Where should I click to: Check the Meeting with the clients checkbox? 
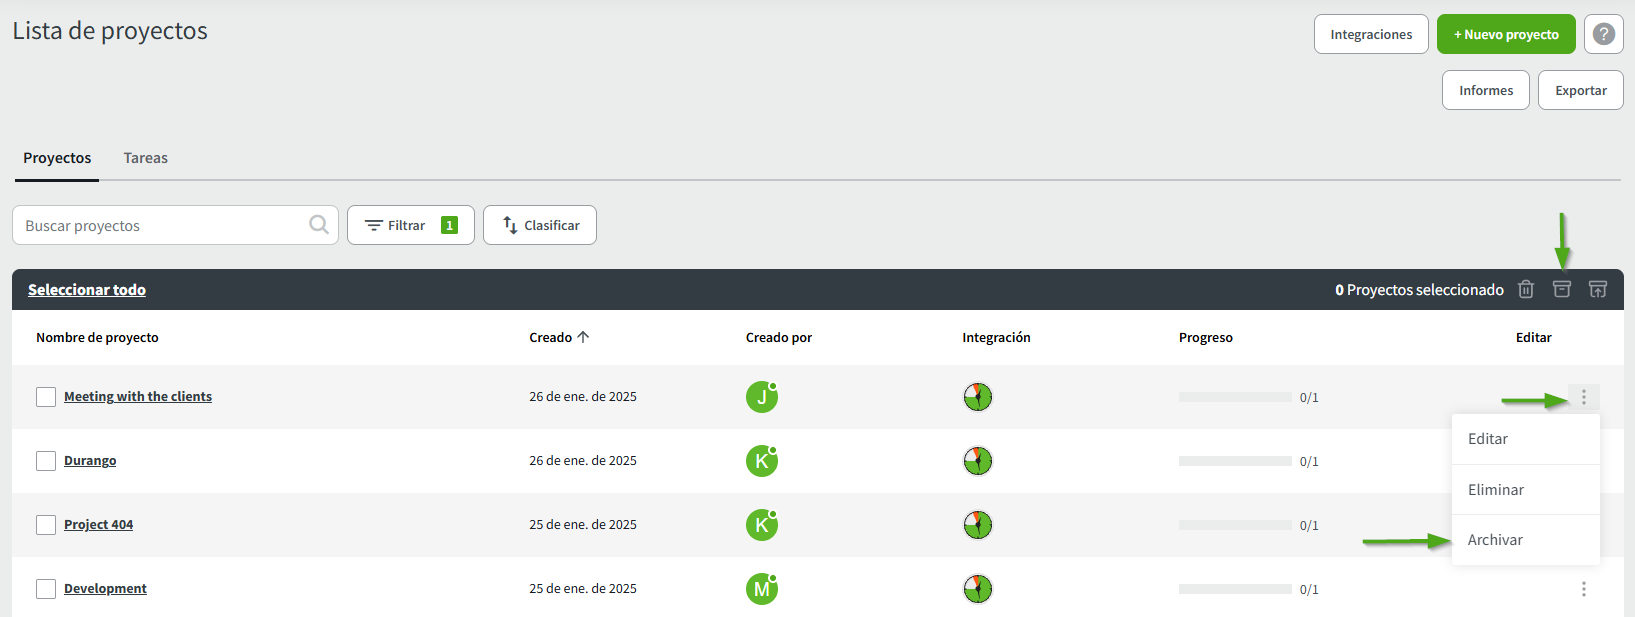tap(46, 397)
